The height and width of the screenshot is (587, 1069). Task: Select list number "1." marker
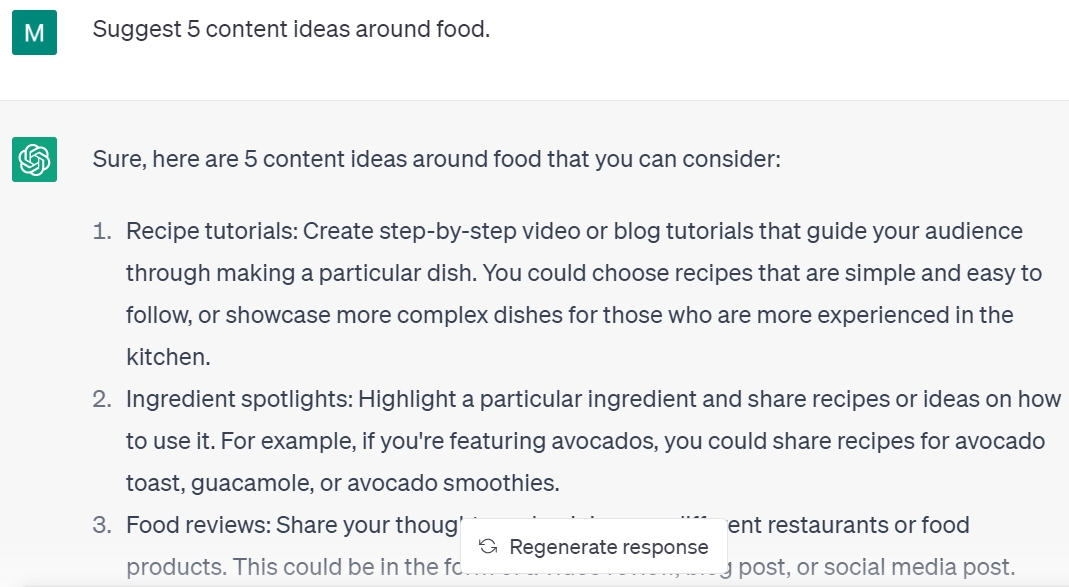click(x=103, y=232)
